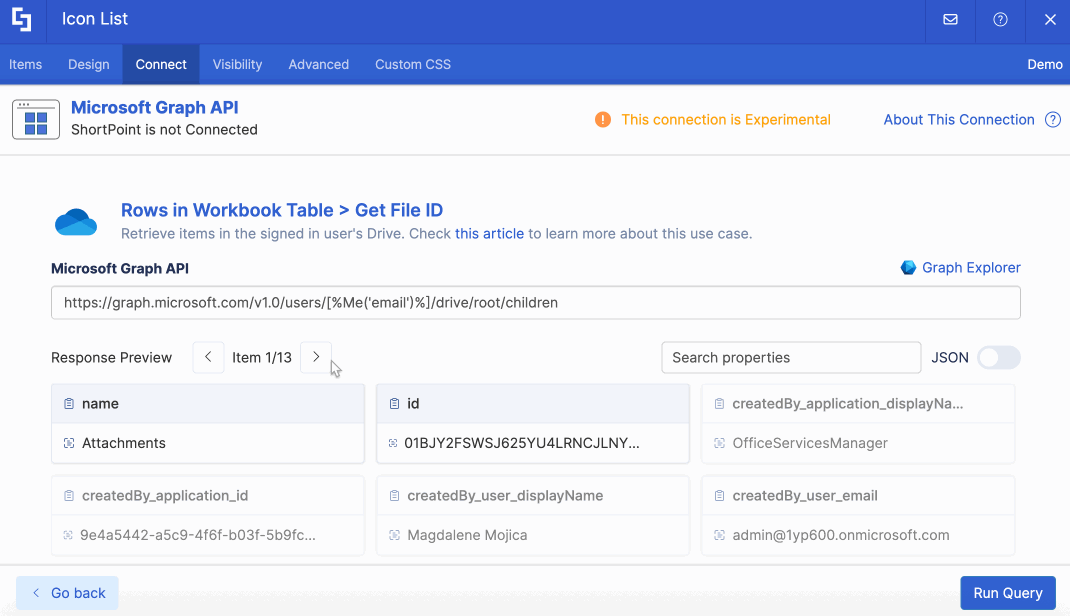Viewport: 1070px width, 616px height.
Task: Go to next response preview item
Action: 316,357
